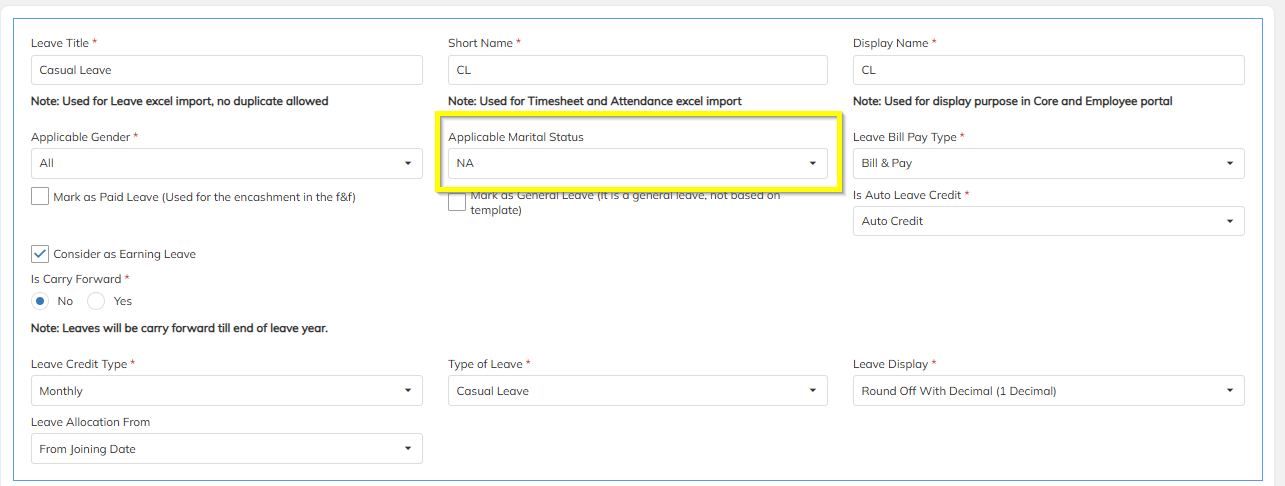The height and width of the screenshot is (486, 1285).
Task: Click the Short Name text field
Action: tap(637, 70)
